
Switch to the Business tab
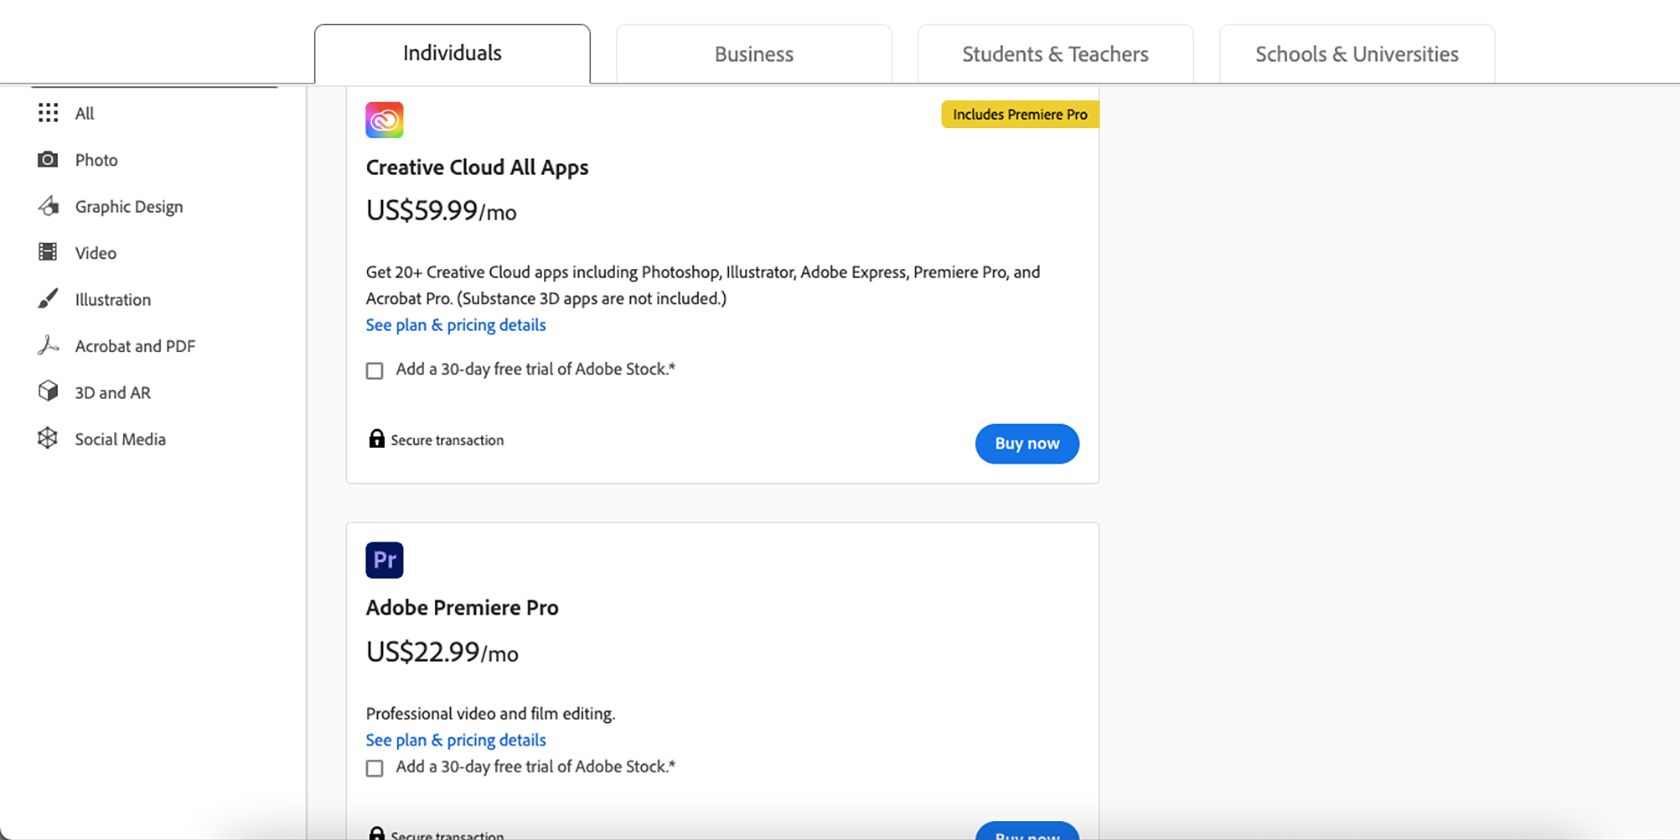(753, 54)
